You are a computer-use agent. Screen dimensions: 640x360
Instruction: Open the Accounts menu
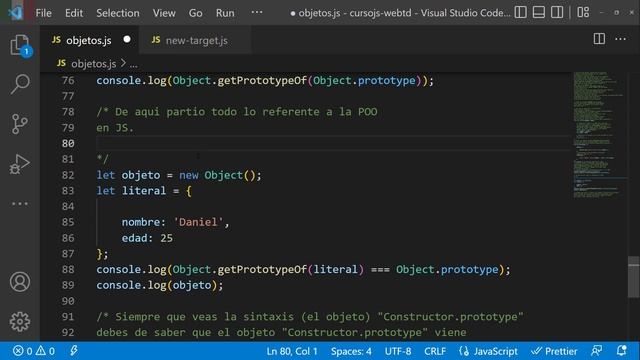[20, 282]
